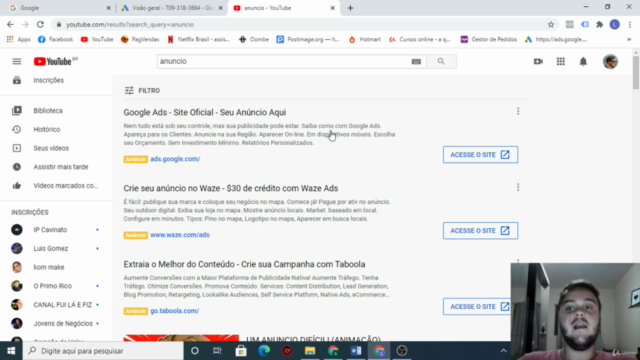Open a new browser tab
The image size is (640, 360).
click(350, 8)
